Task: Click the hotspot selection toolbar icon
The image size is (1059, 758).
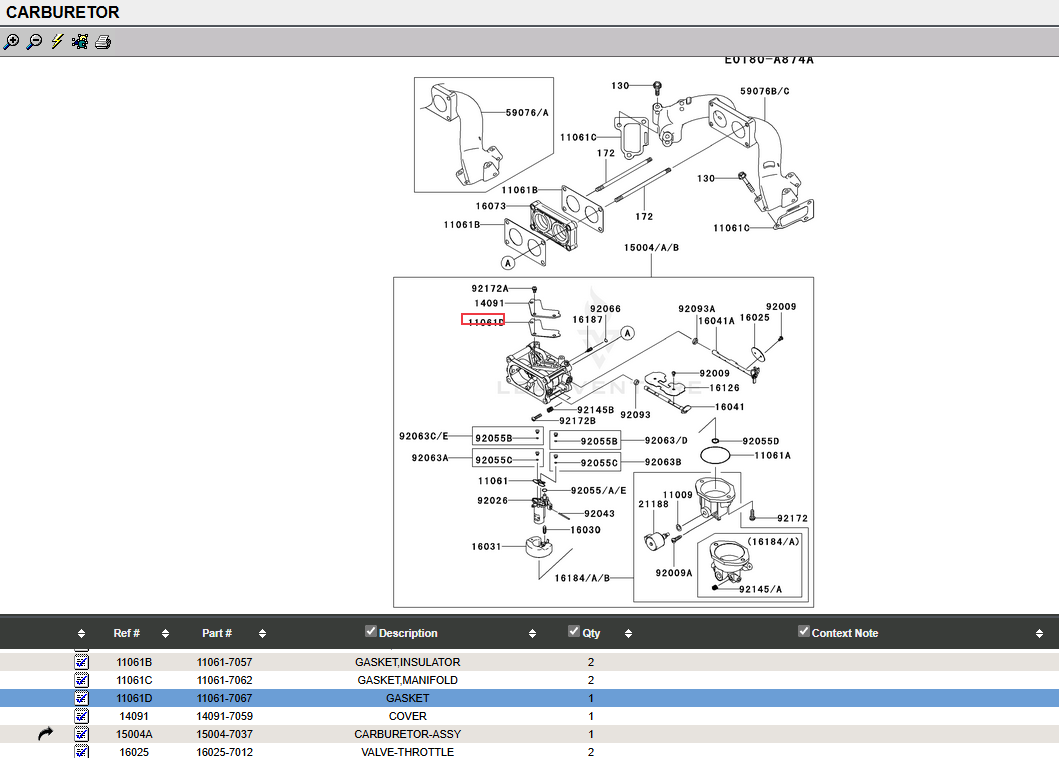Action: pyautogui.click(x=80, y=42)
